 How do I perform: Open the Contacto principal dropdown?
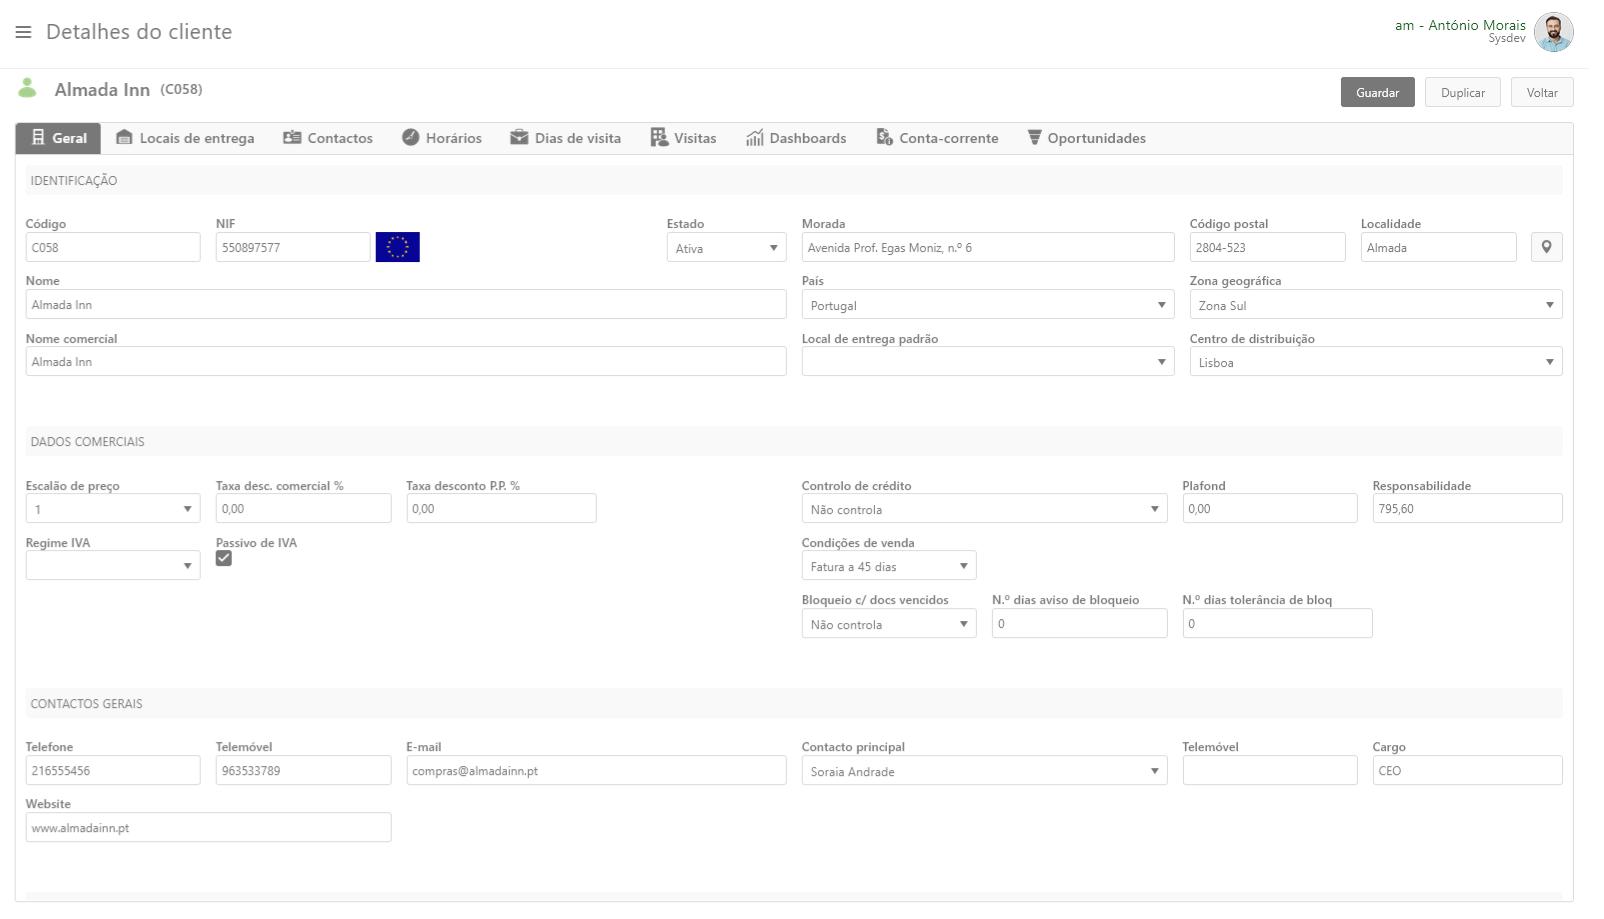[x=983, y=771]
